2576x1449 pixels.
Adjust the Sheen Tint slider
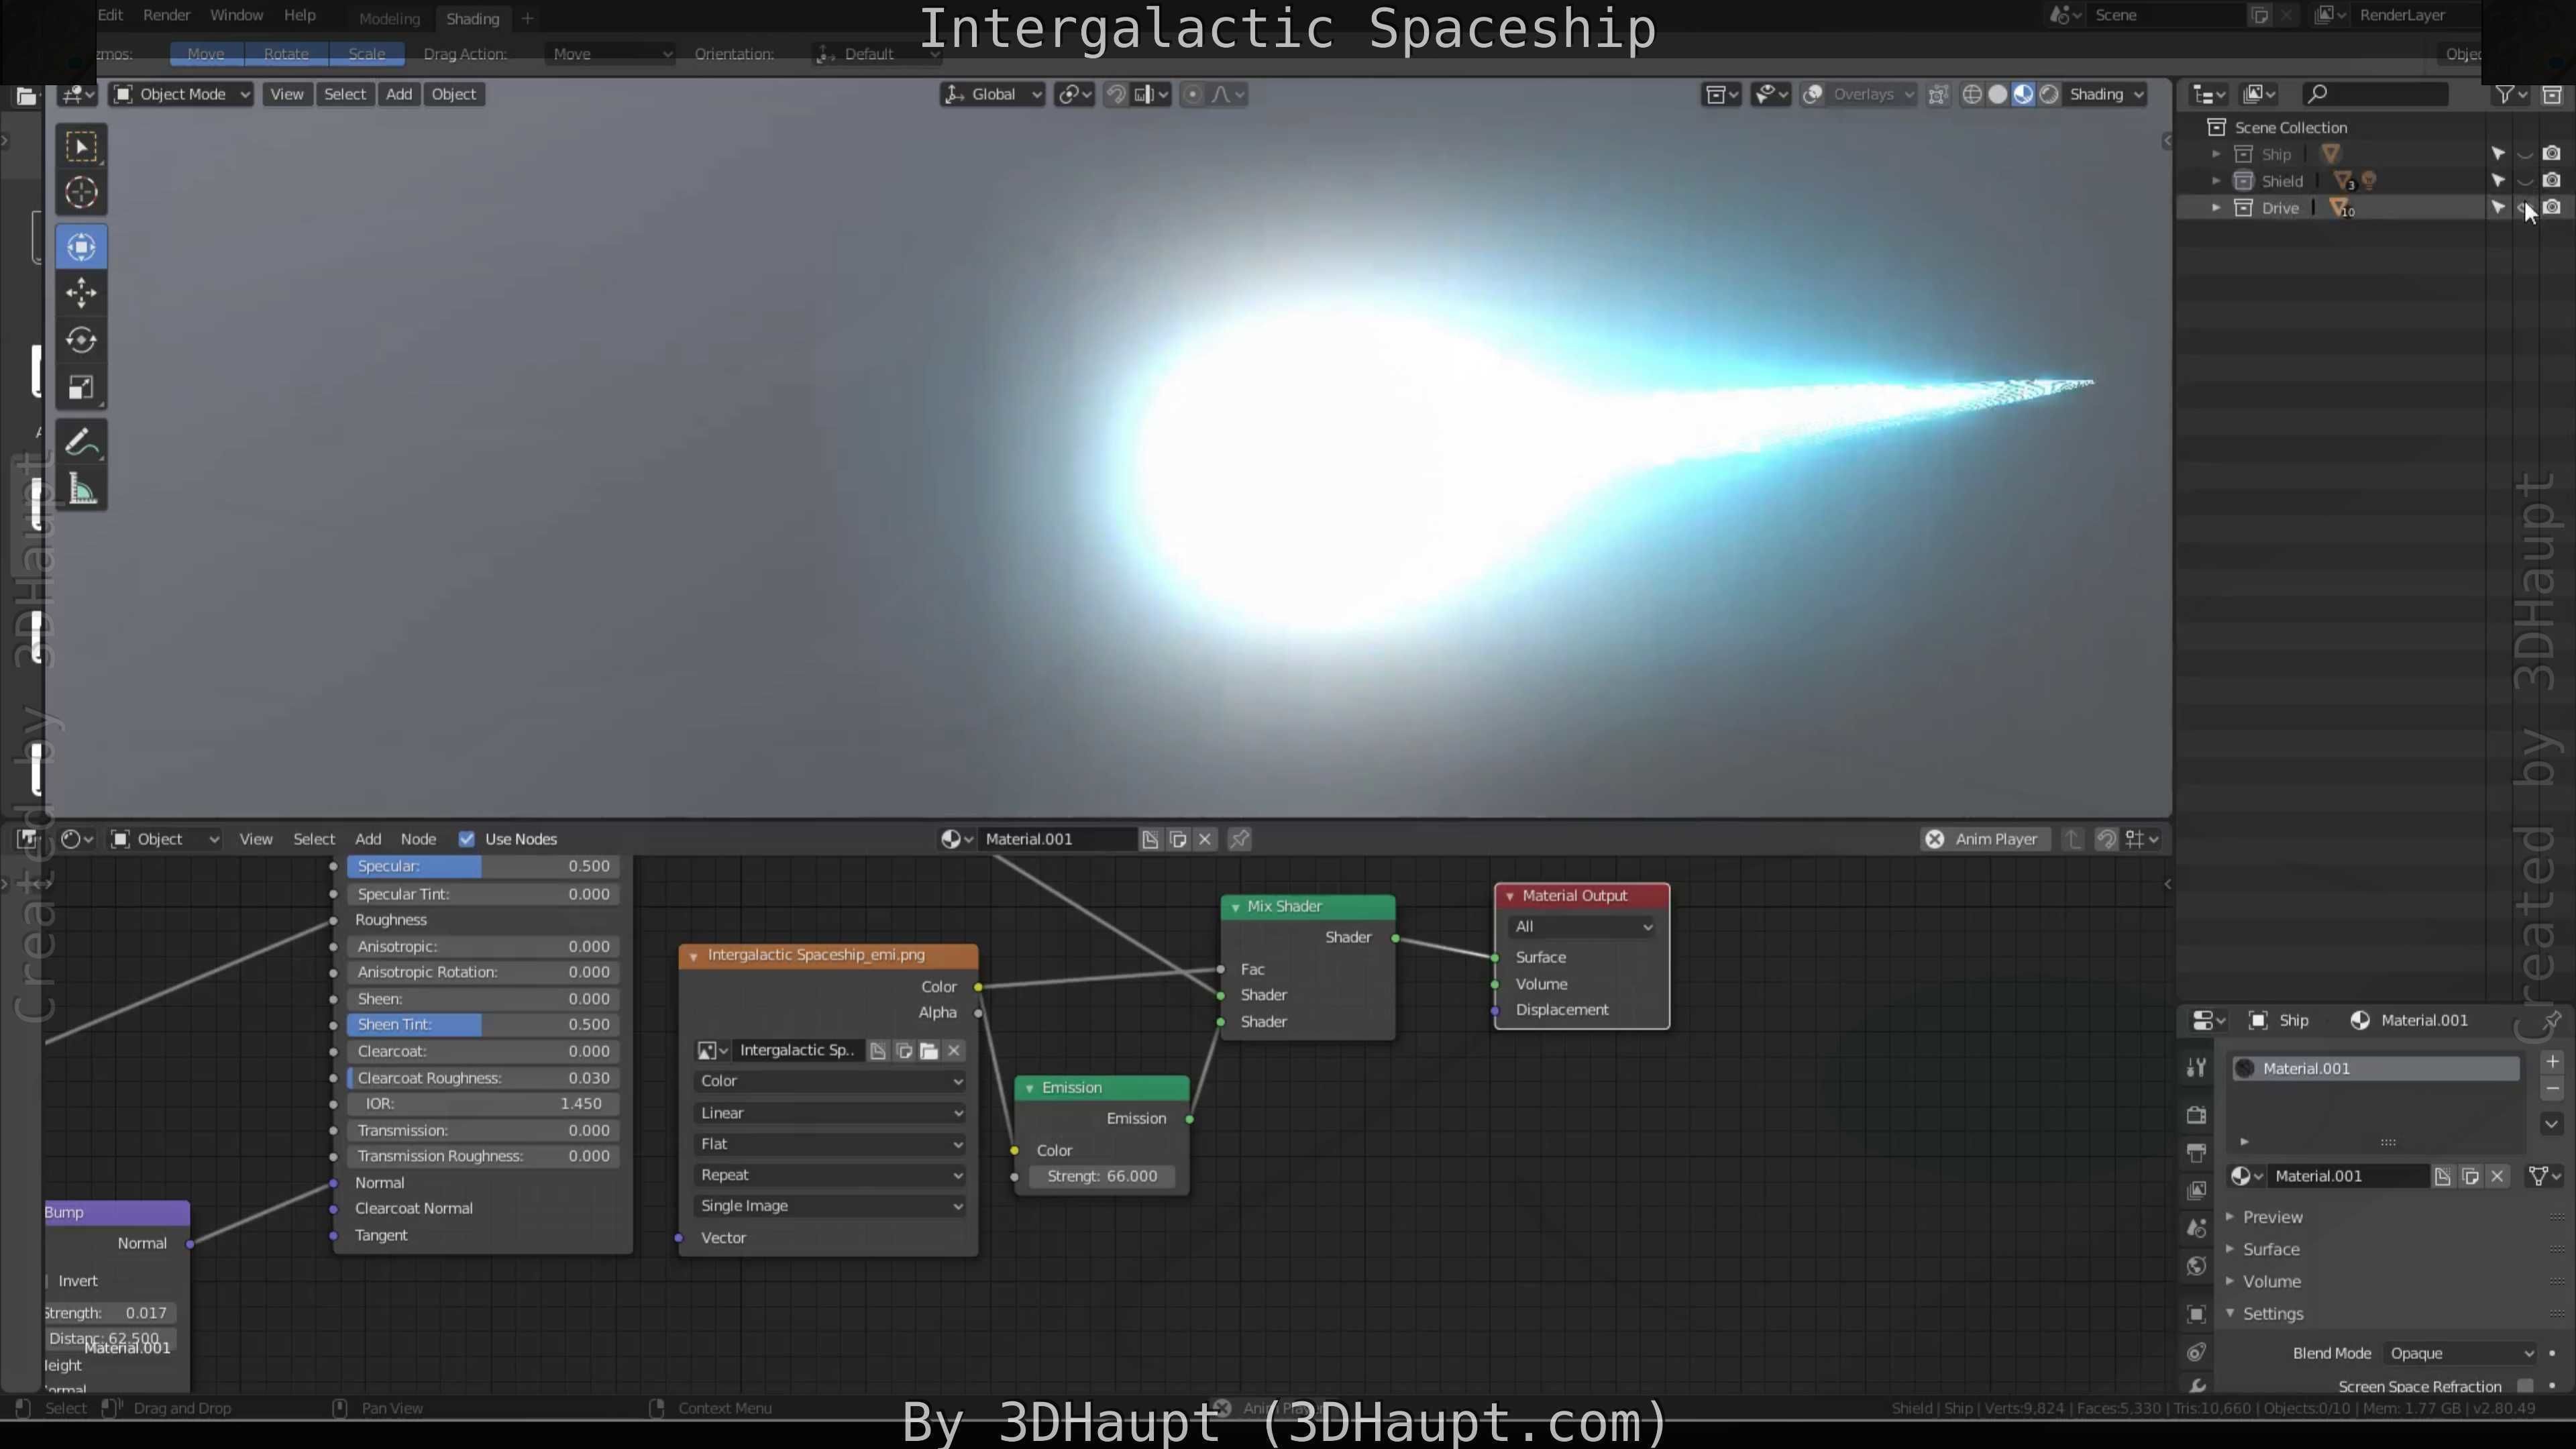(483, 1024)
